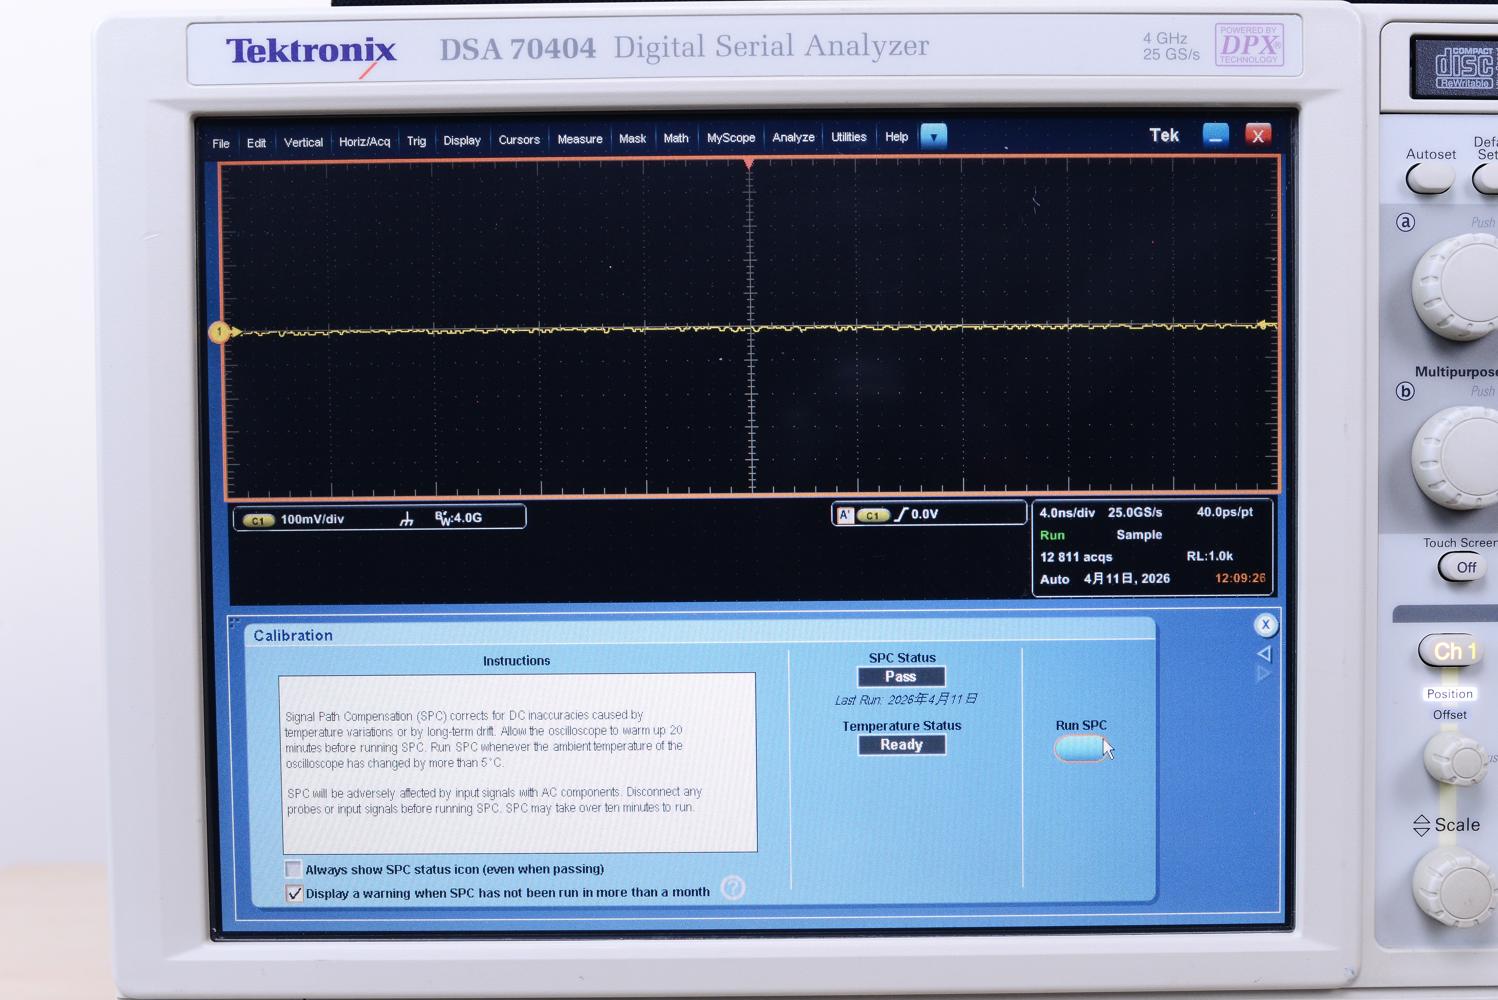Screen dimensions: 1498x1000
Task: Click the SPC Status Pass indicator
Action: (901, 677)
